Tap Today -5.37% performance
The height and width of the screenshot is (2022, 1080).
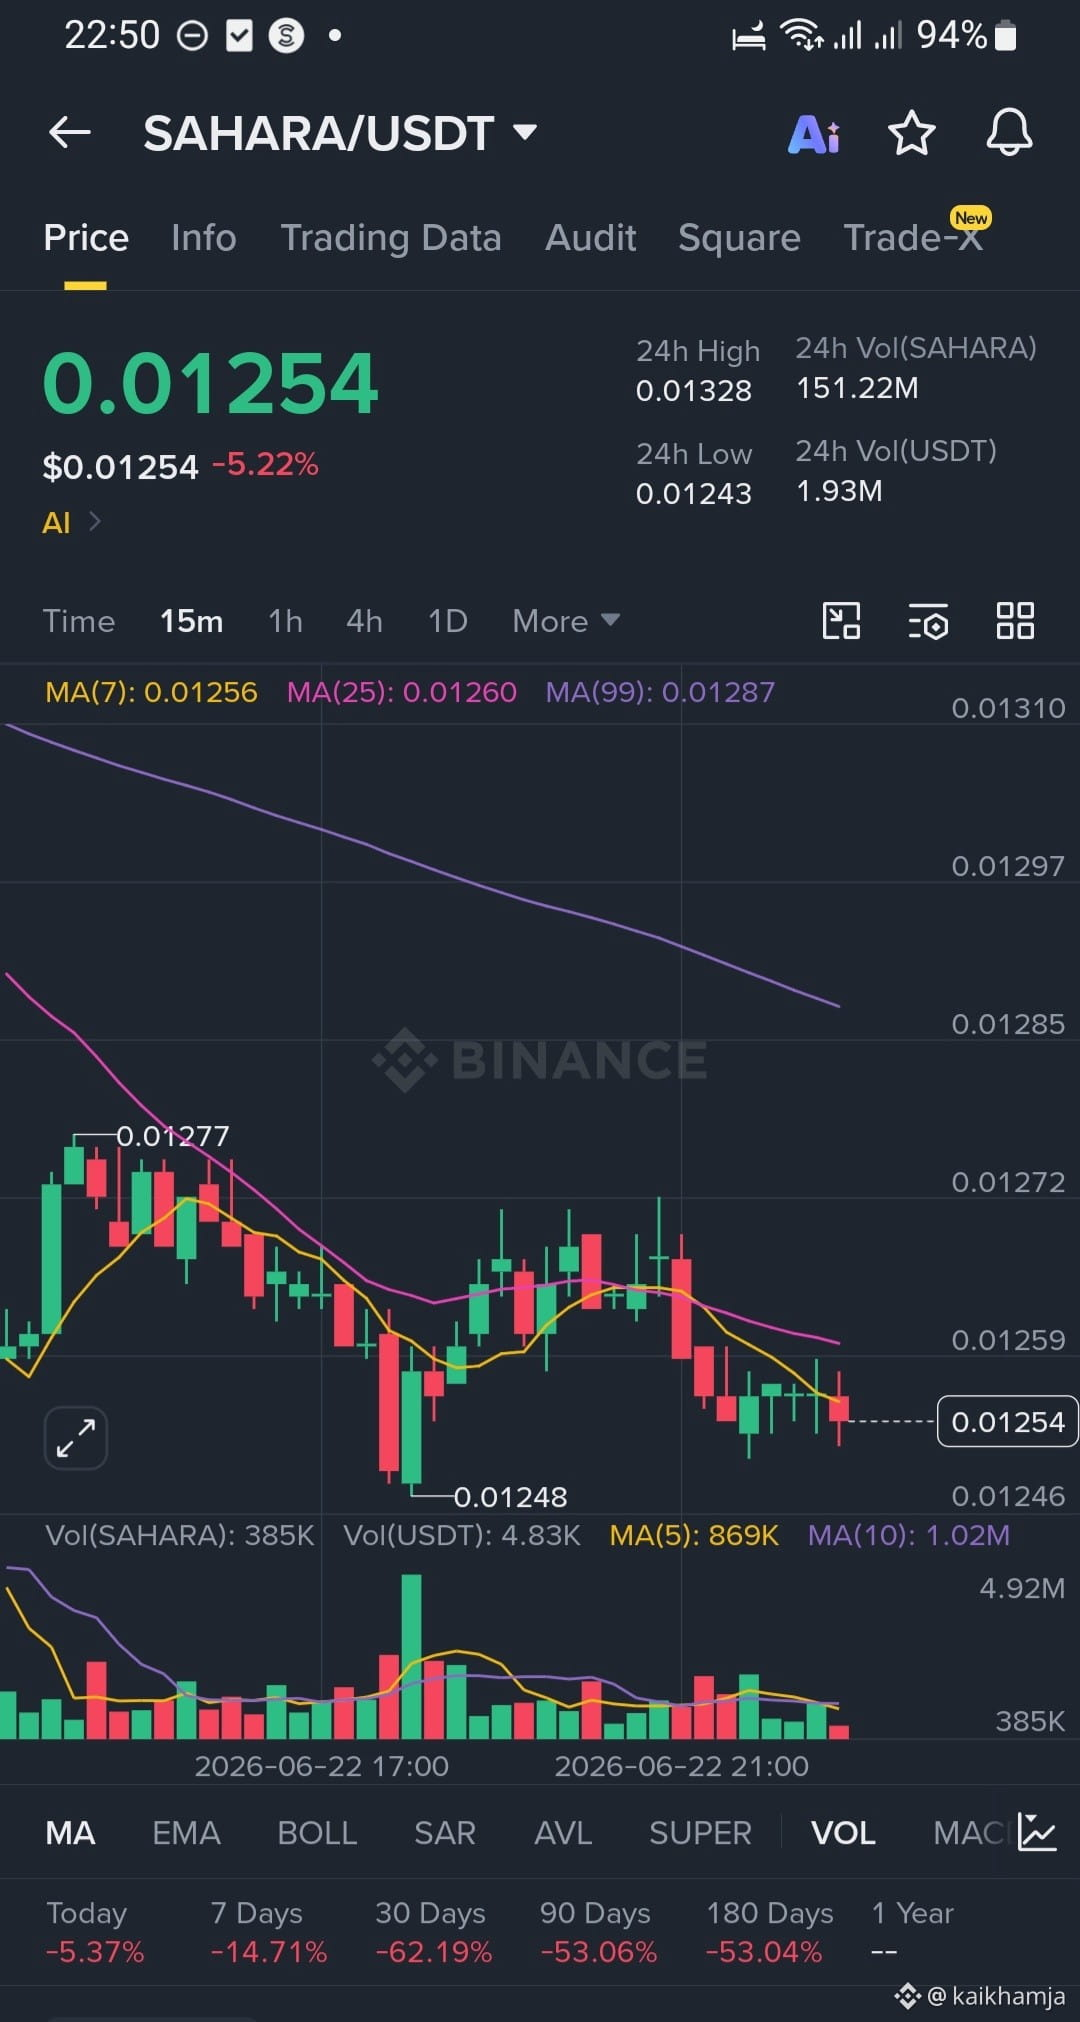pyautogui.click(x=95, y=1932)
